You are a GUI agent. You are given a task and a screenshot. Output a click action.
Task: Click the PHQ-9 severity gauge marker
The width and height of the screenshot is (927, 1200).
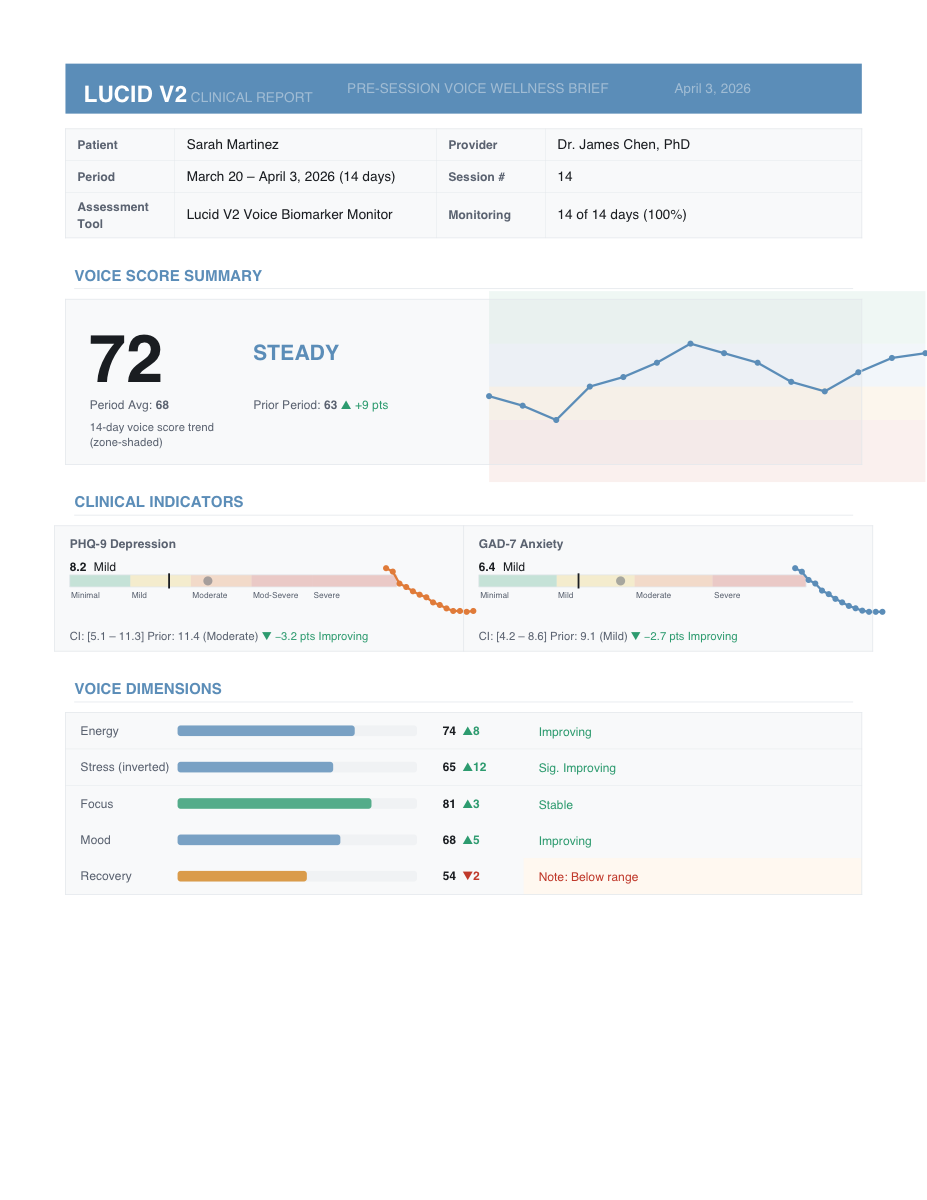tap(170, 580)
